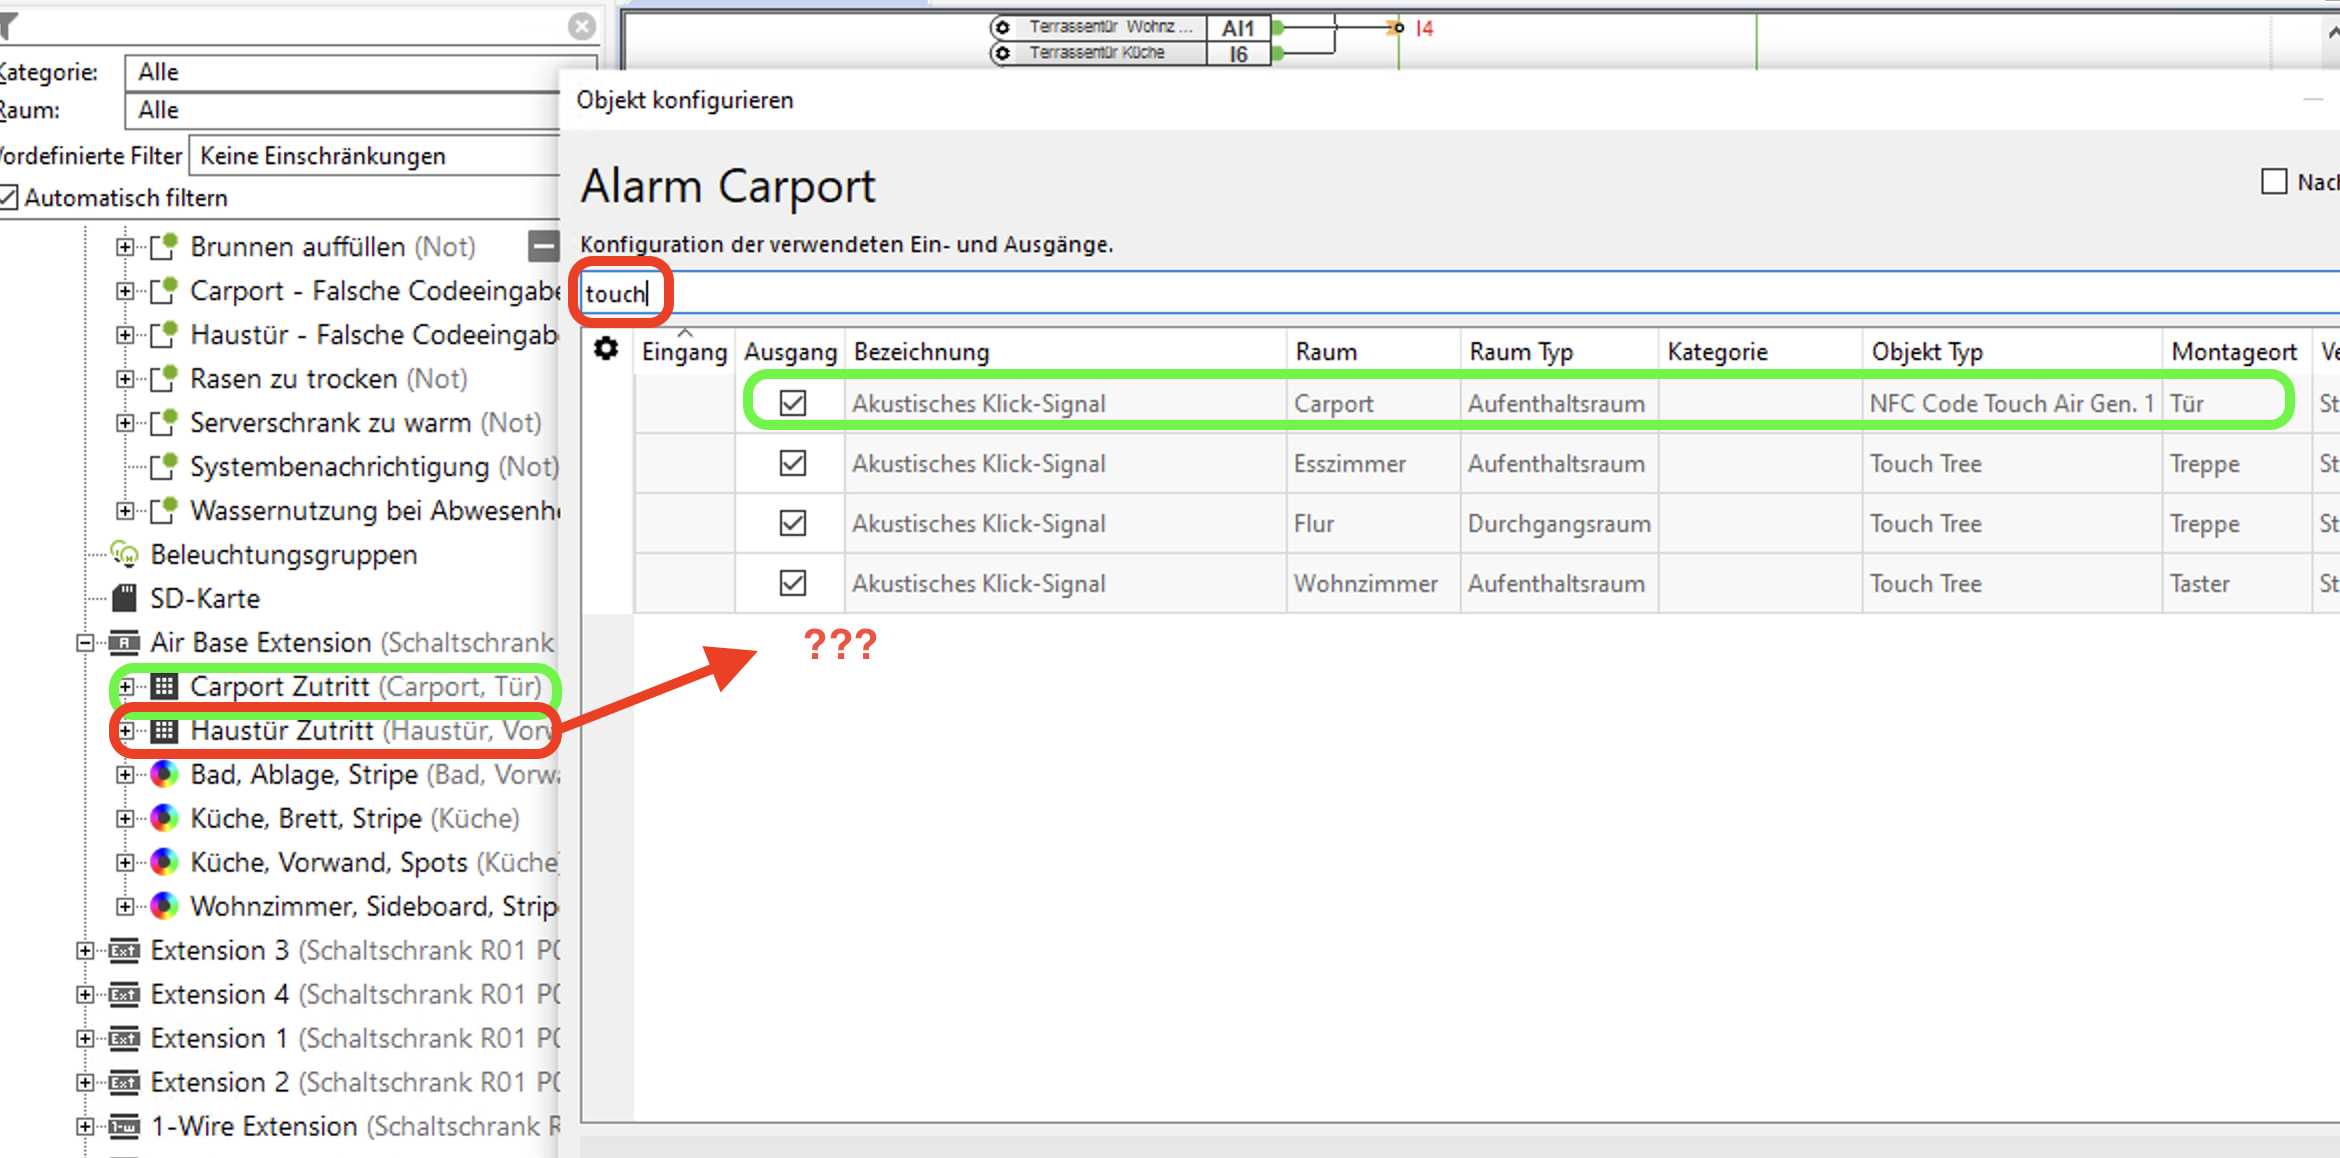The image size is (2340, 1158).
Task: Click the Beleuchtungsgruppen bulb icon
Action: (125, 554)
